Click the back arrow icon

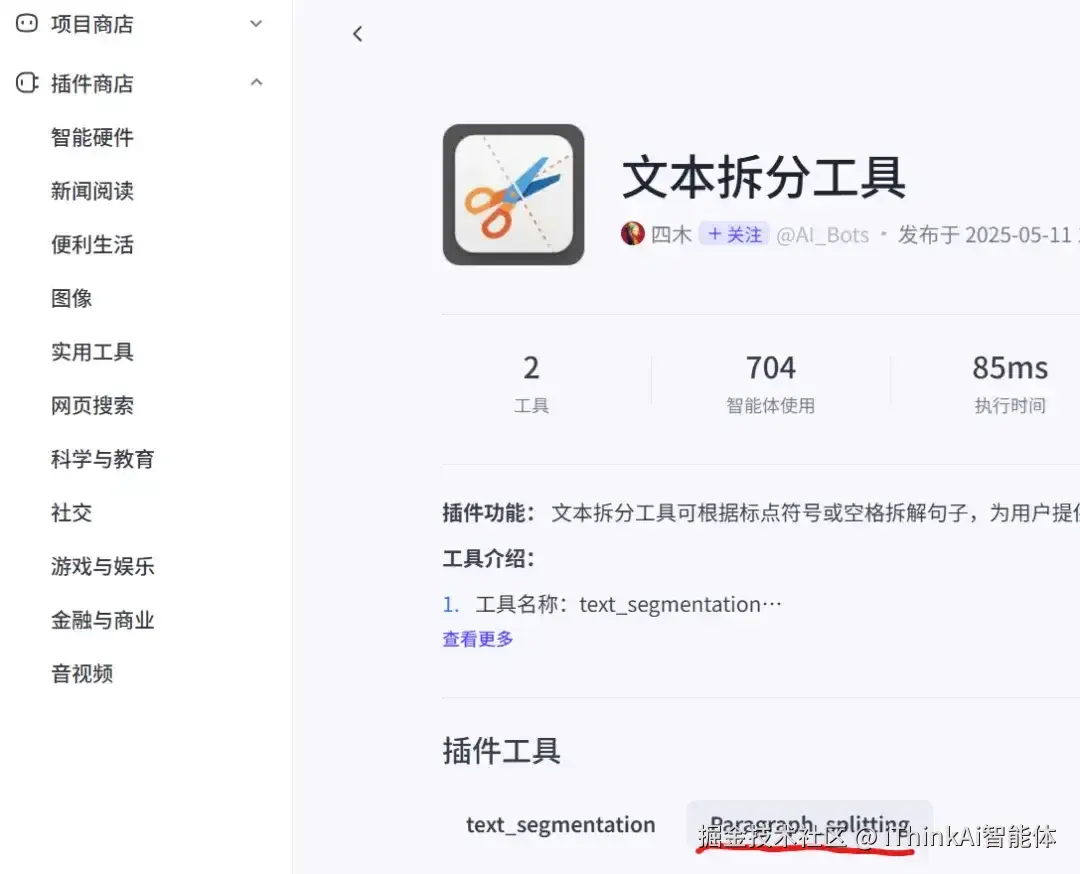pyautogui.click(x=357, y=34)
